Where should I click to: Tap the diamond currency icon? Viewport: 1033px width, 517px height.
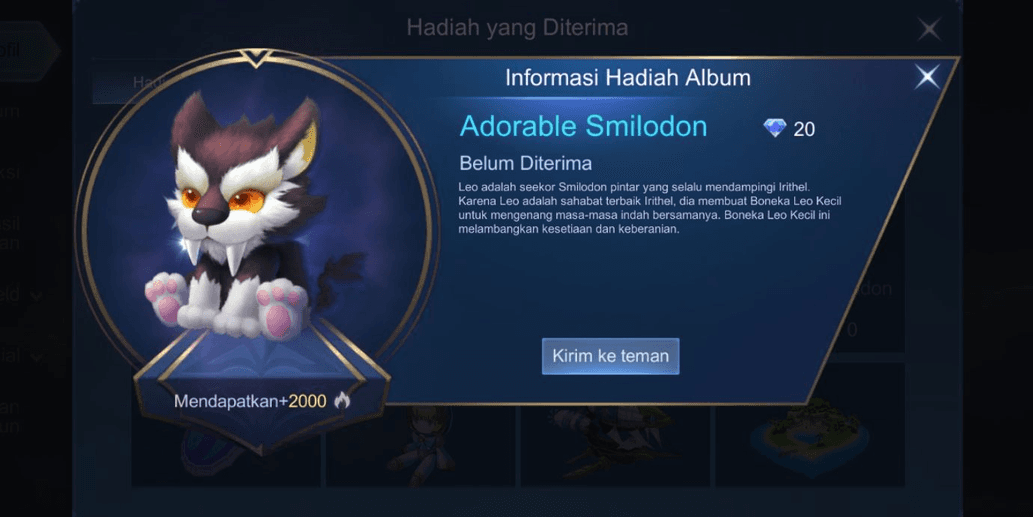[x=775, y=128]
